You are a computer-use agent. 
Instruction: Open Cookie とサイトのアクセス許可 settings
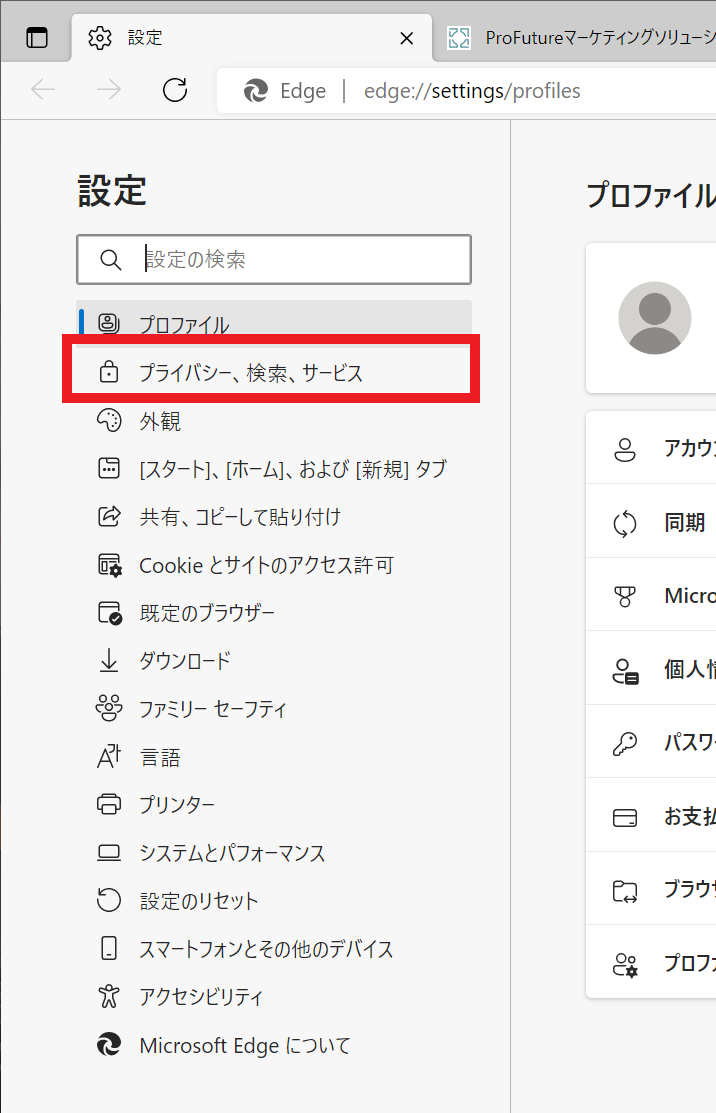(x=274, y=565)
